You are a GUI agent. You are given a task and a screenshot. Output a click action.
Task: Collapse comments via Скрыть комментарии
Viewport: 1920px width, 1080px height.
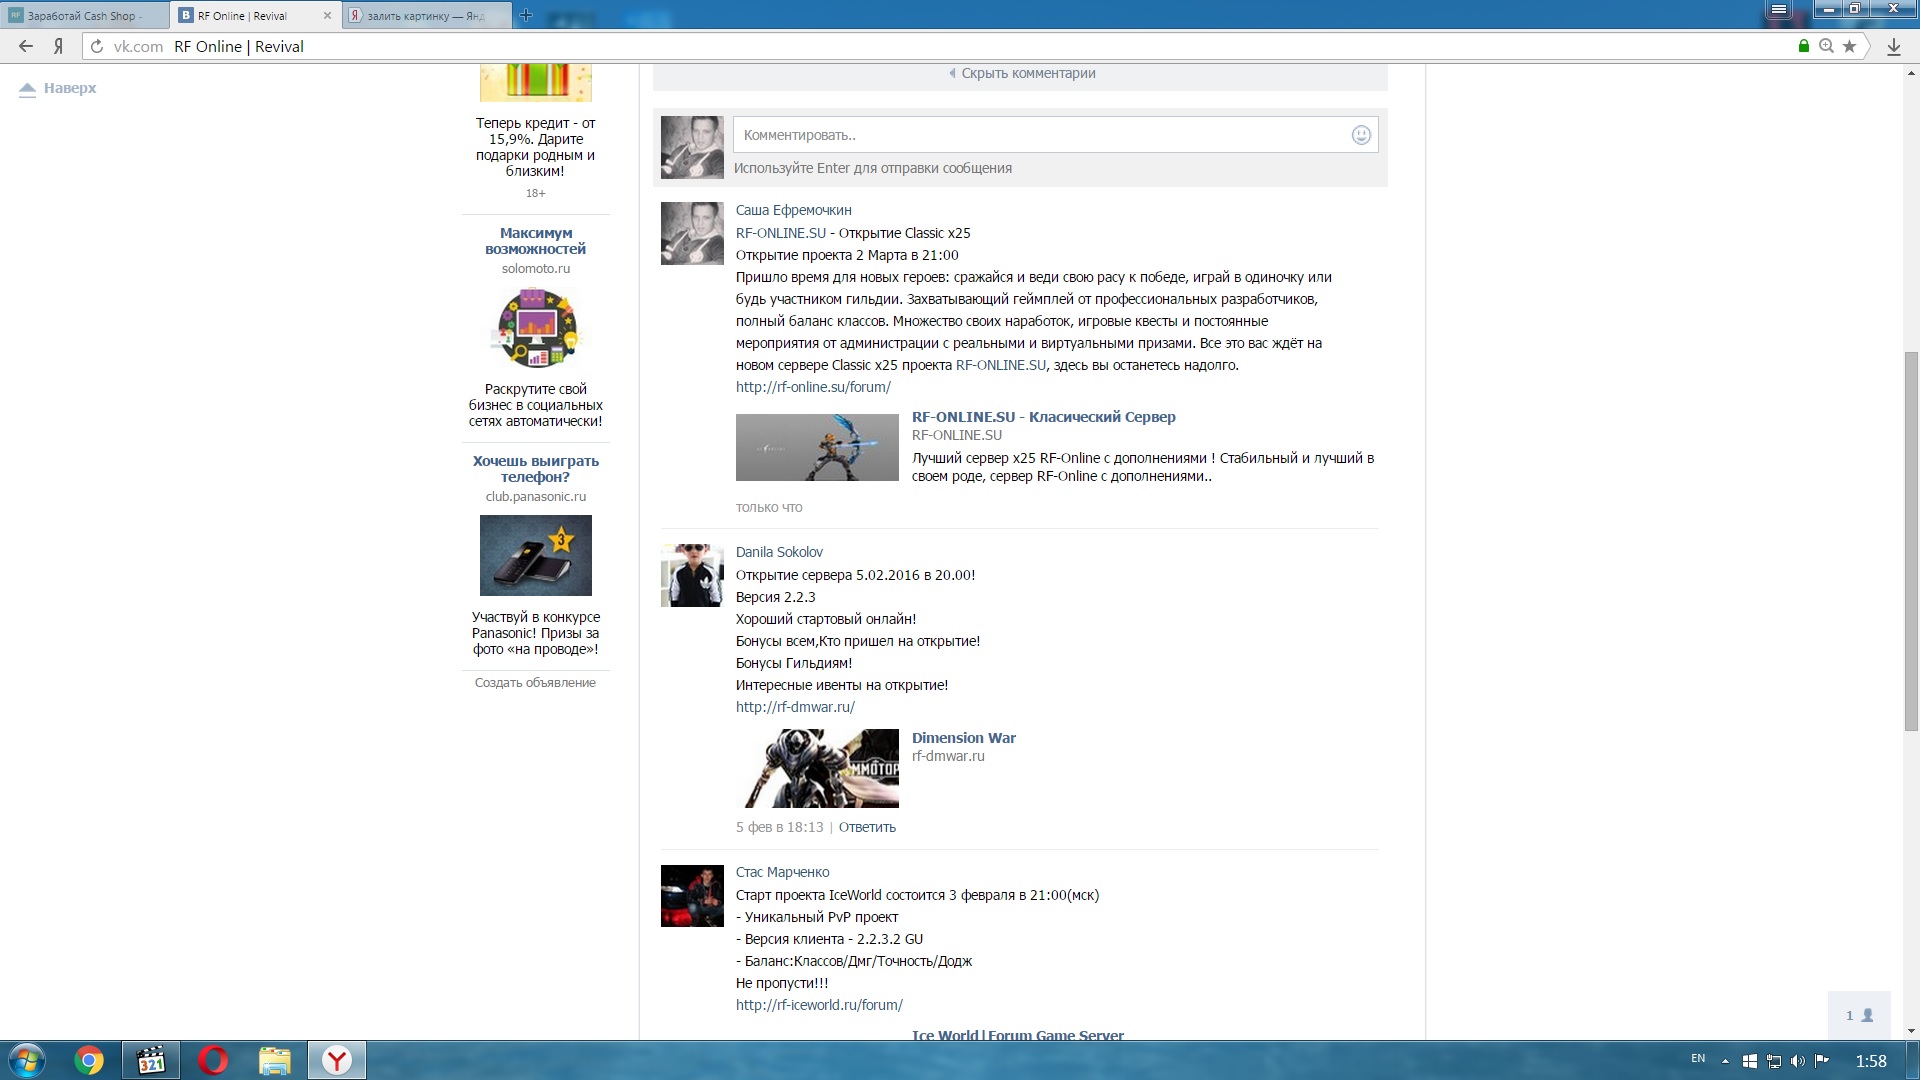[1027, 73]
